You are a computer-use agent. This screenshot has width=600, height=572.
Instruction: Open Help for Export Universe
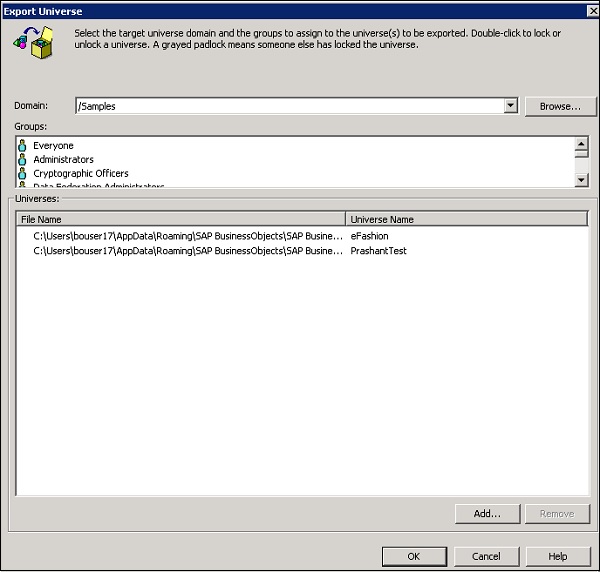point(557,556)
